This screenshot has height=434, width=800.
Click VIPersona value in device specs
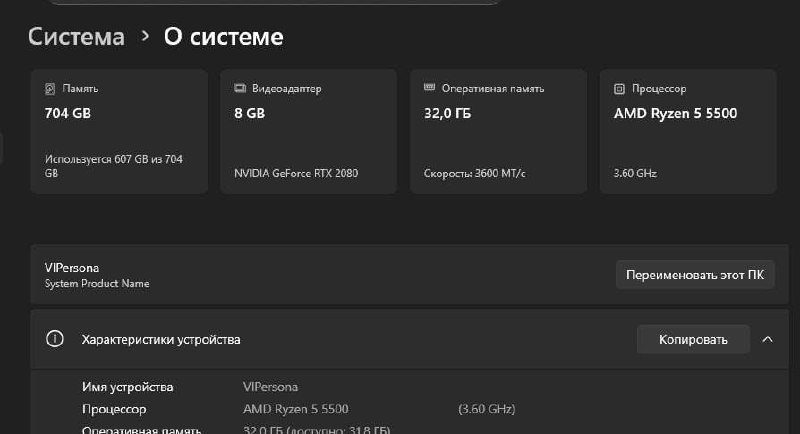[270, 387]
